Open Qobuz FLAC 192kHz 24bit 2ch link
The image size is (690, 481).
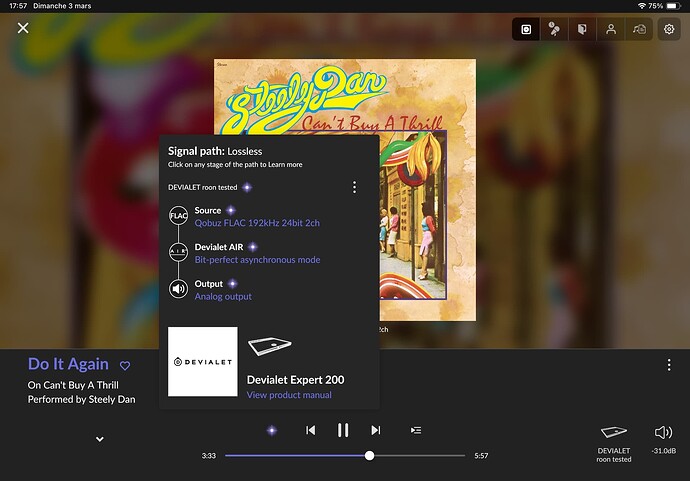point(257,223)
